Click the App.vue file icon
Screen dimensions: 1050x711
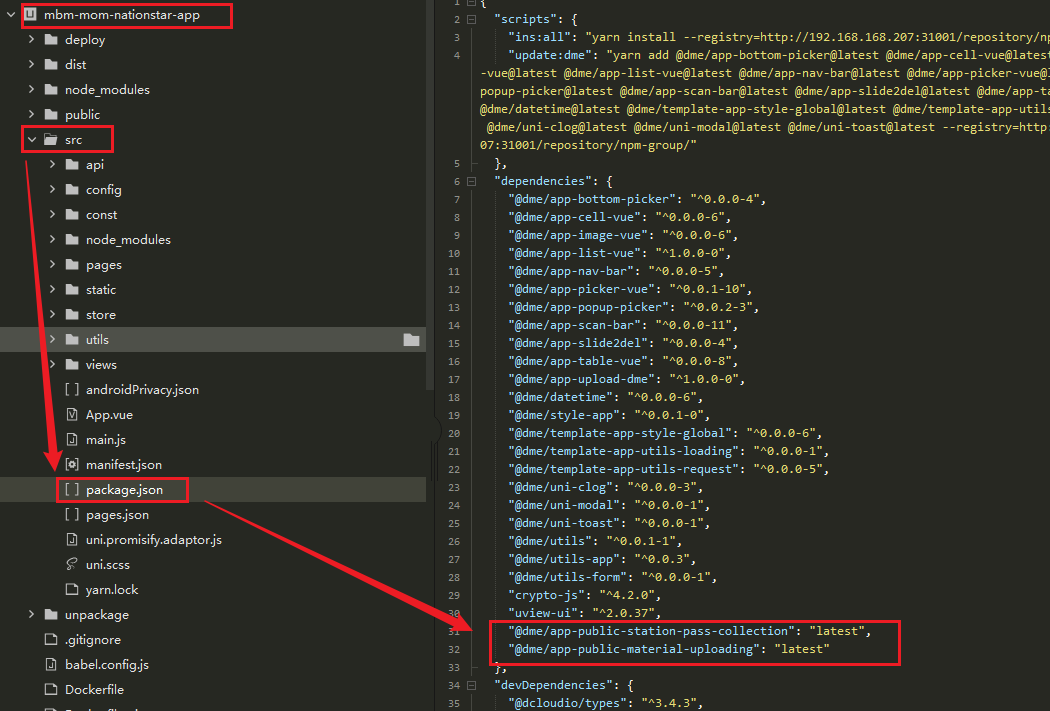tap(72, 415)
